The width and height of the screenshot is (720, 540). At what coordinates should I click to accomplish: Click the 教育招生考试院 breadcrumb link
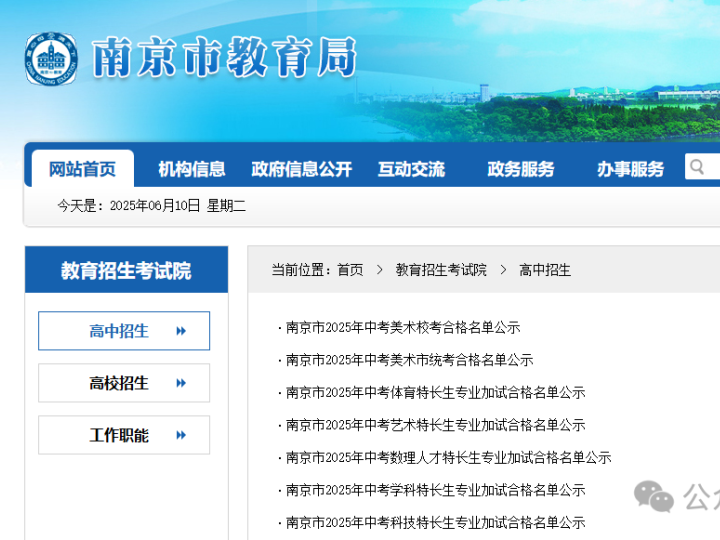coord(441,270)
